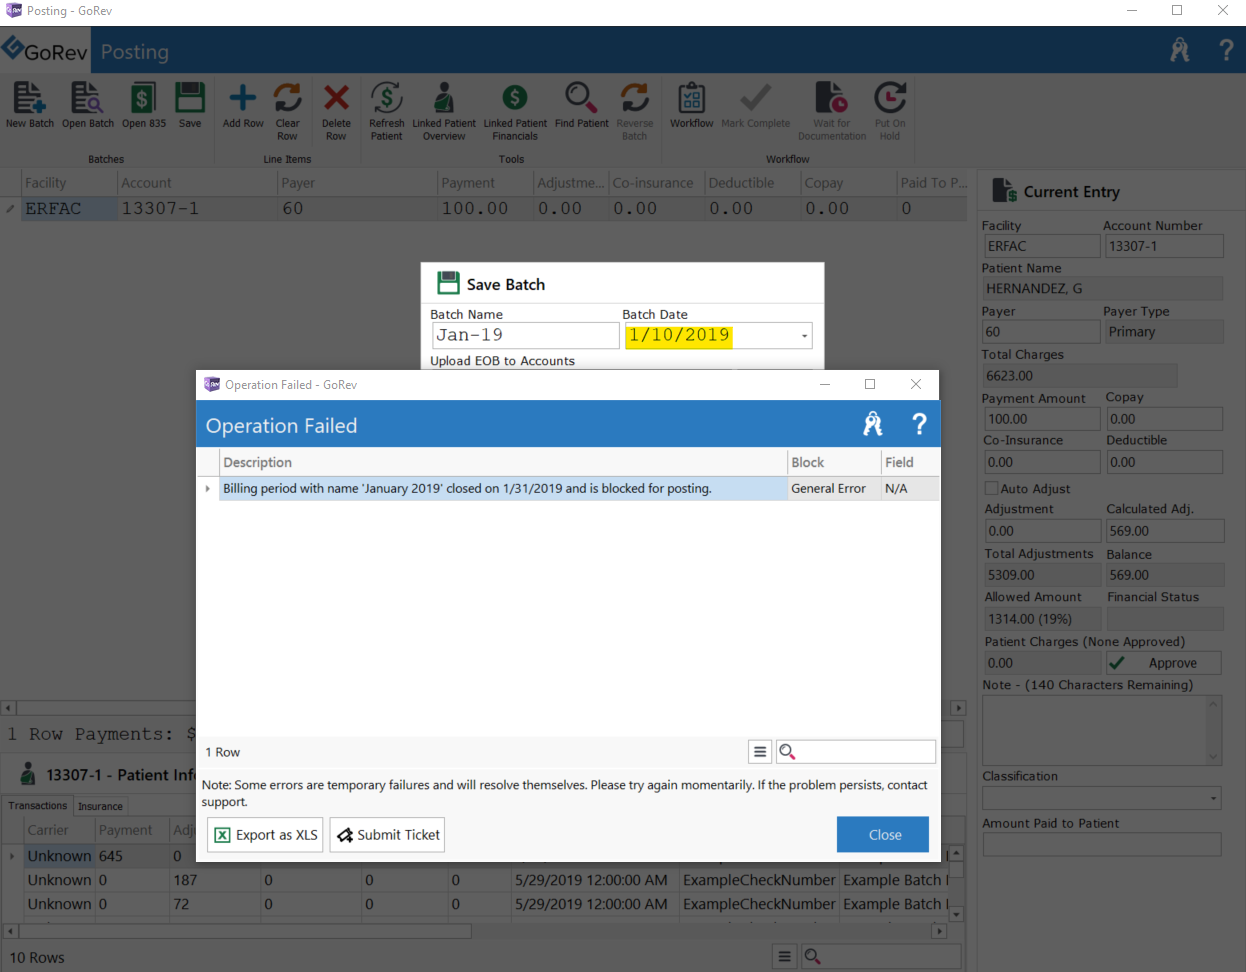Screen dimensions: 1246x972
Task: Click the 100.00 payment cell in grid
Action: (486, 209)
